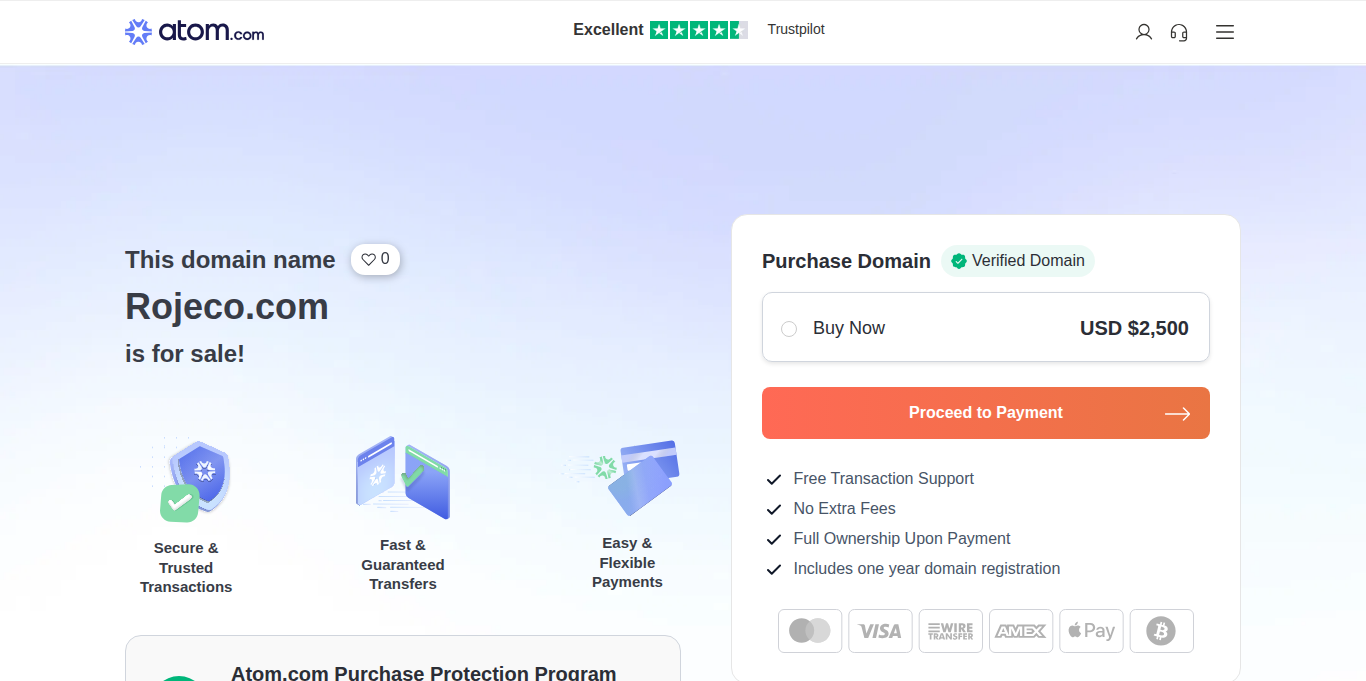Screen dimensions: 1366x681
Task: Click the Secure & Trusted Transactions shield icon
Action: coord(196,478)
